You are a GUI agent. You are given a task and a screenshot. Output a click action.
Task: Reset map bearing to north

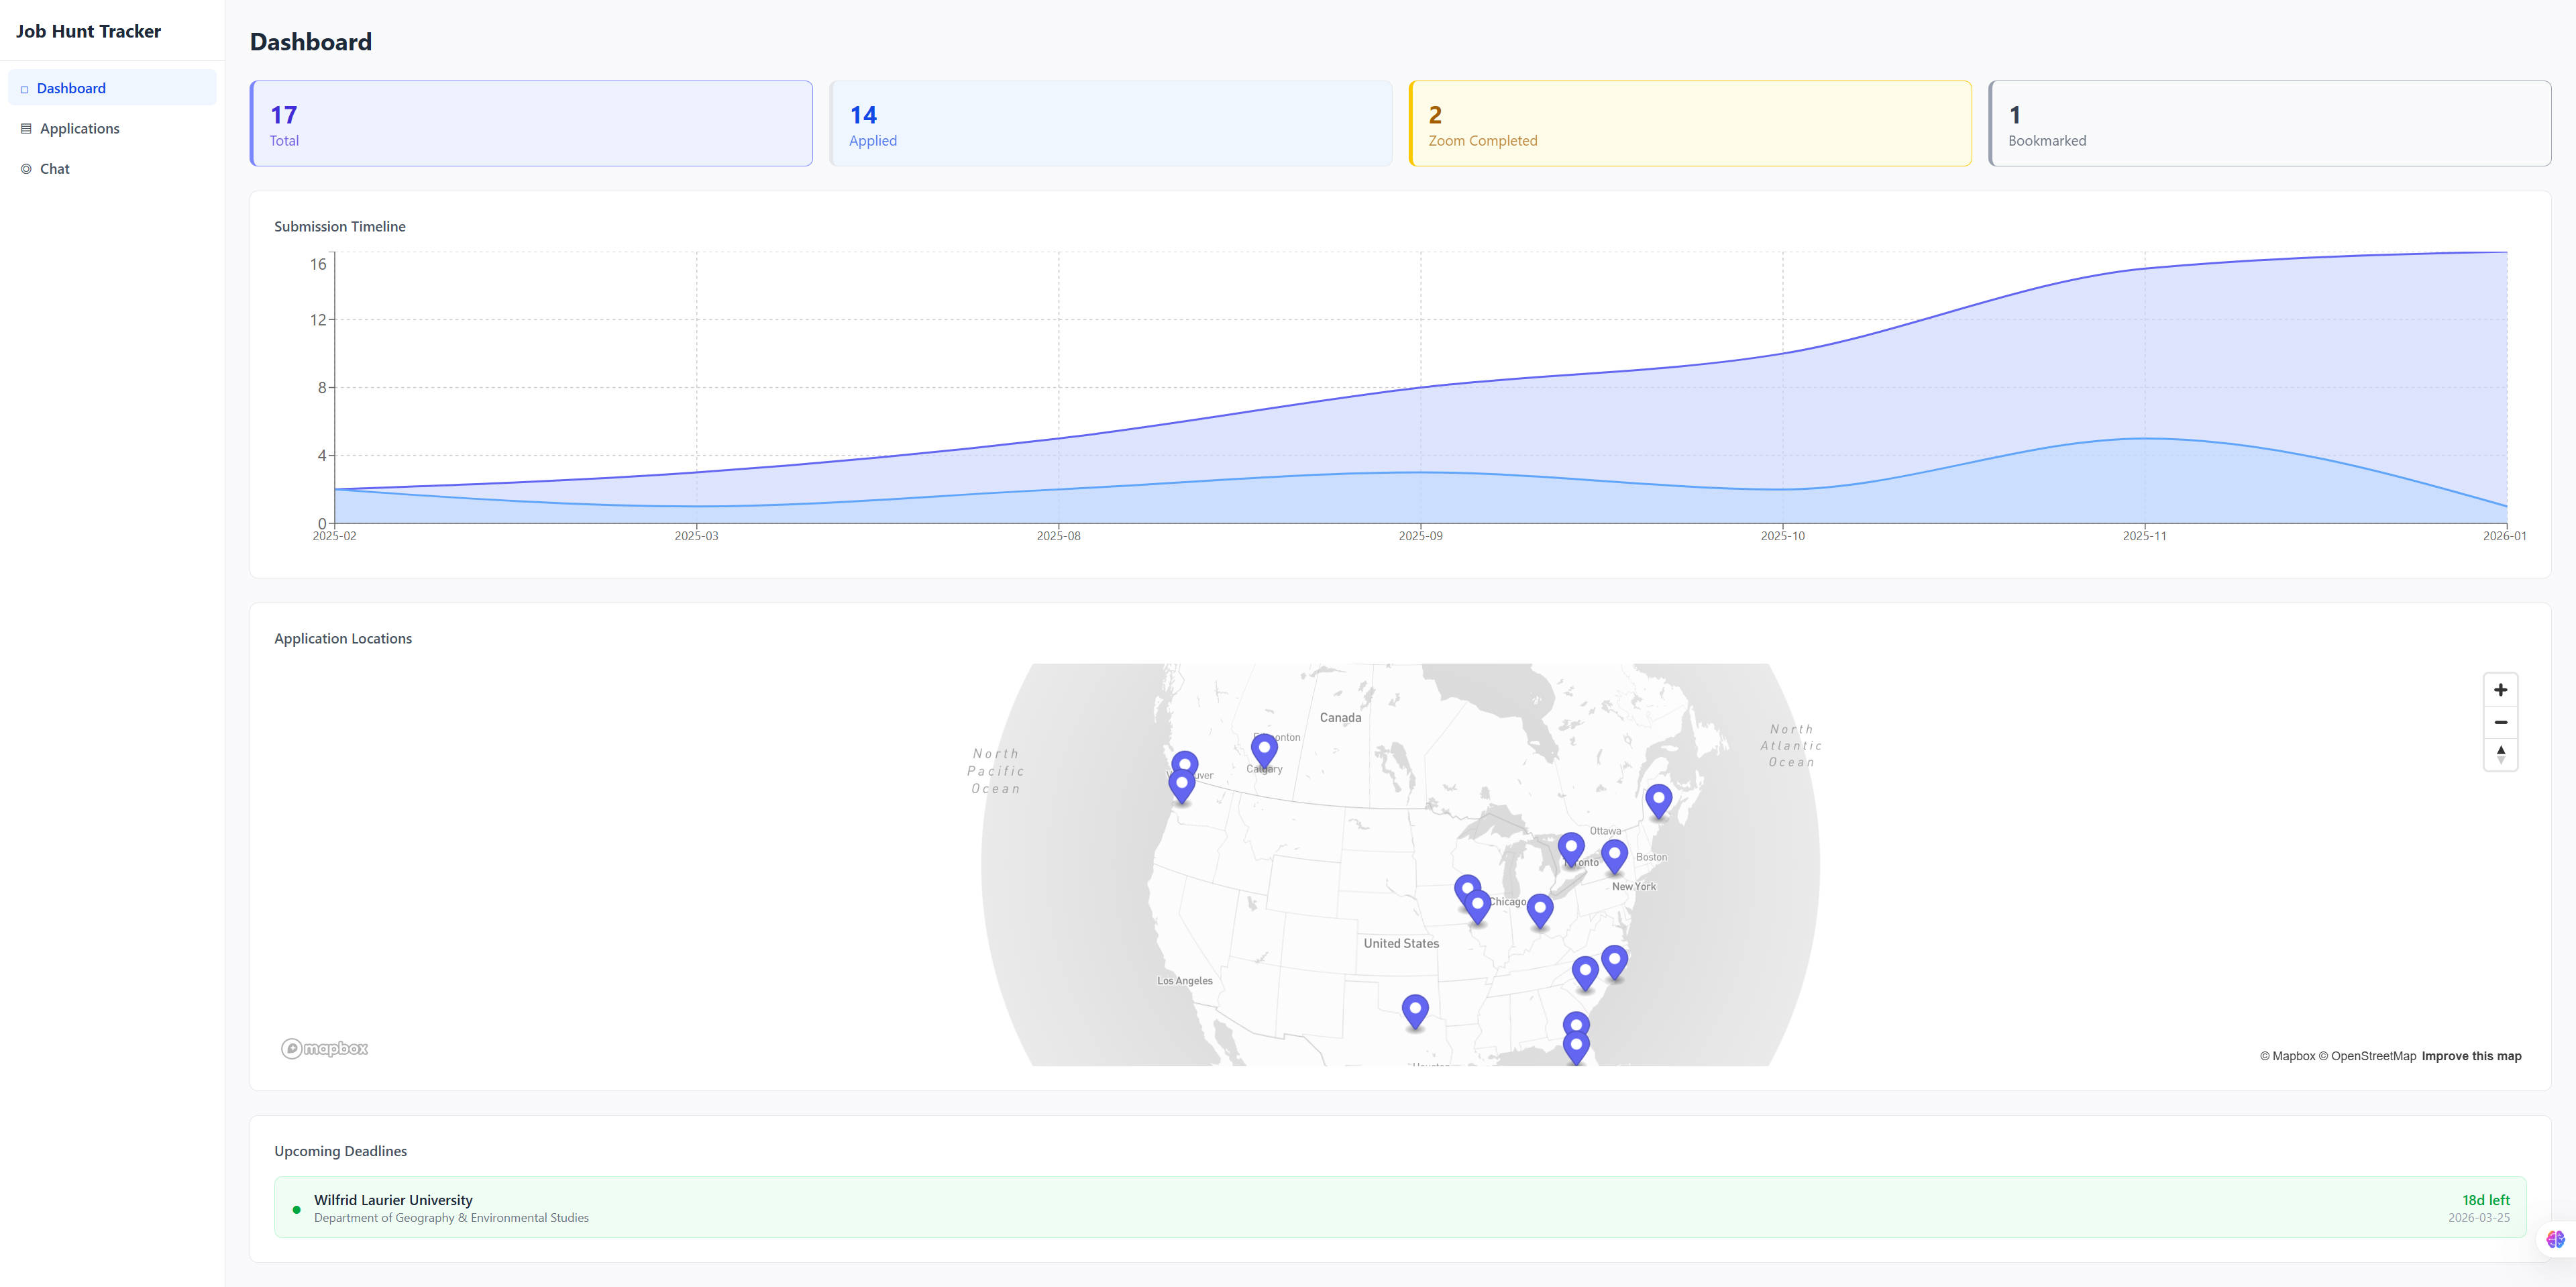coord(2500,754)
